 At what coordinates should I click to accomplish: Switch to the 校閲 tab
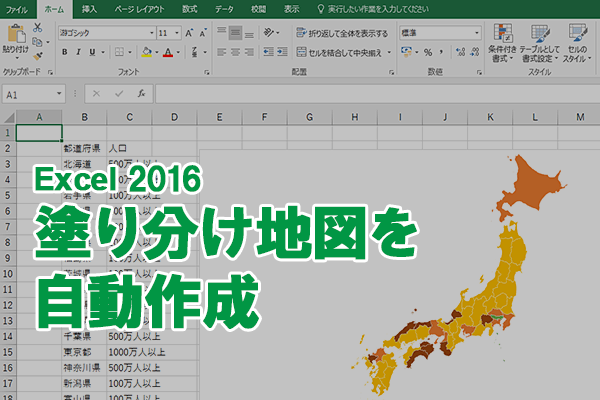[x=258, y=9]
